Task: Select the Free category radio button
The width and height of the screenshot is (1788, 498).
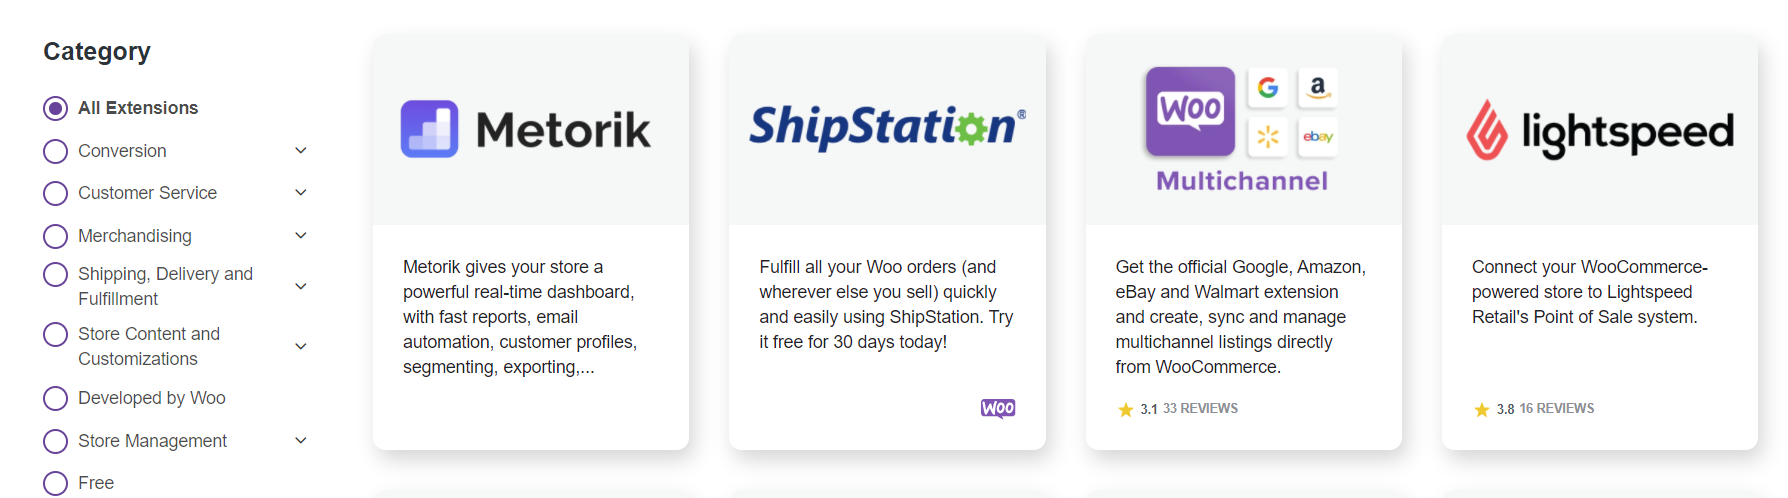Action: 56,483
